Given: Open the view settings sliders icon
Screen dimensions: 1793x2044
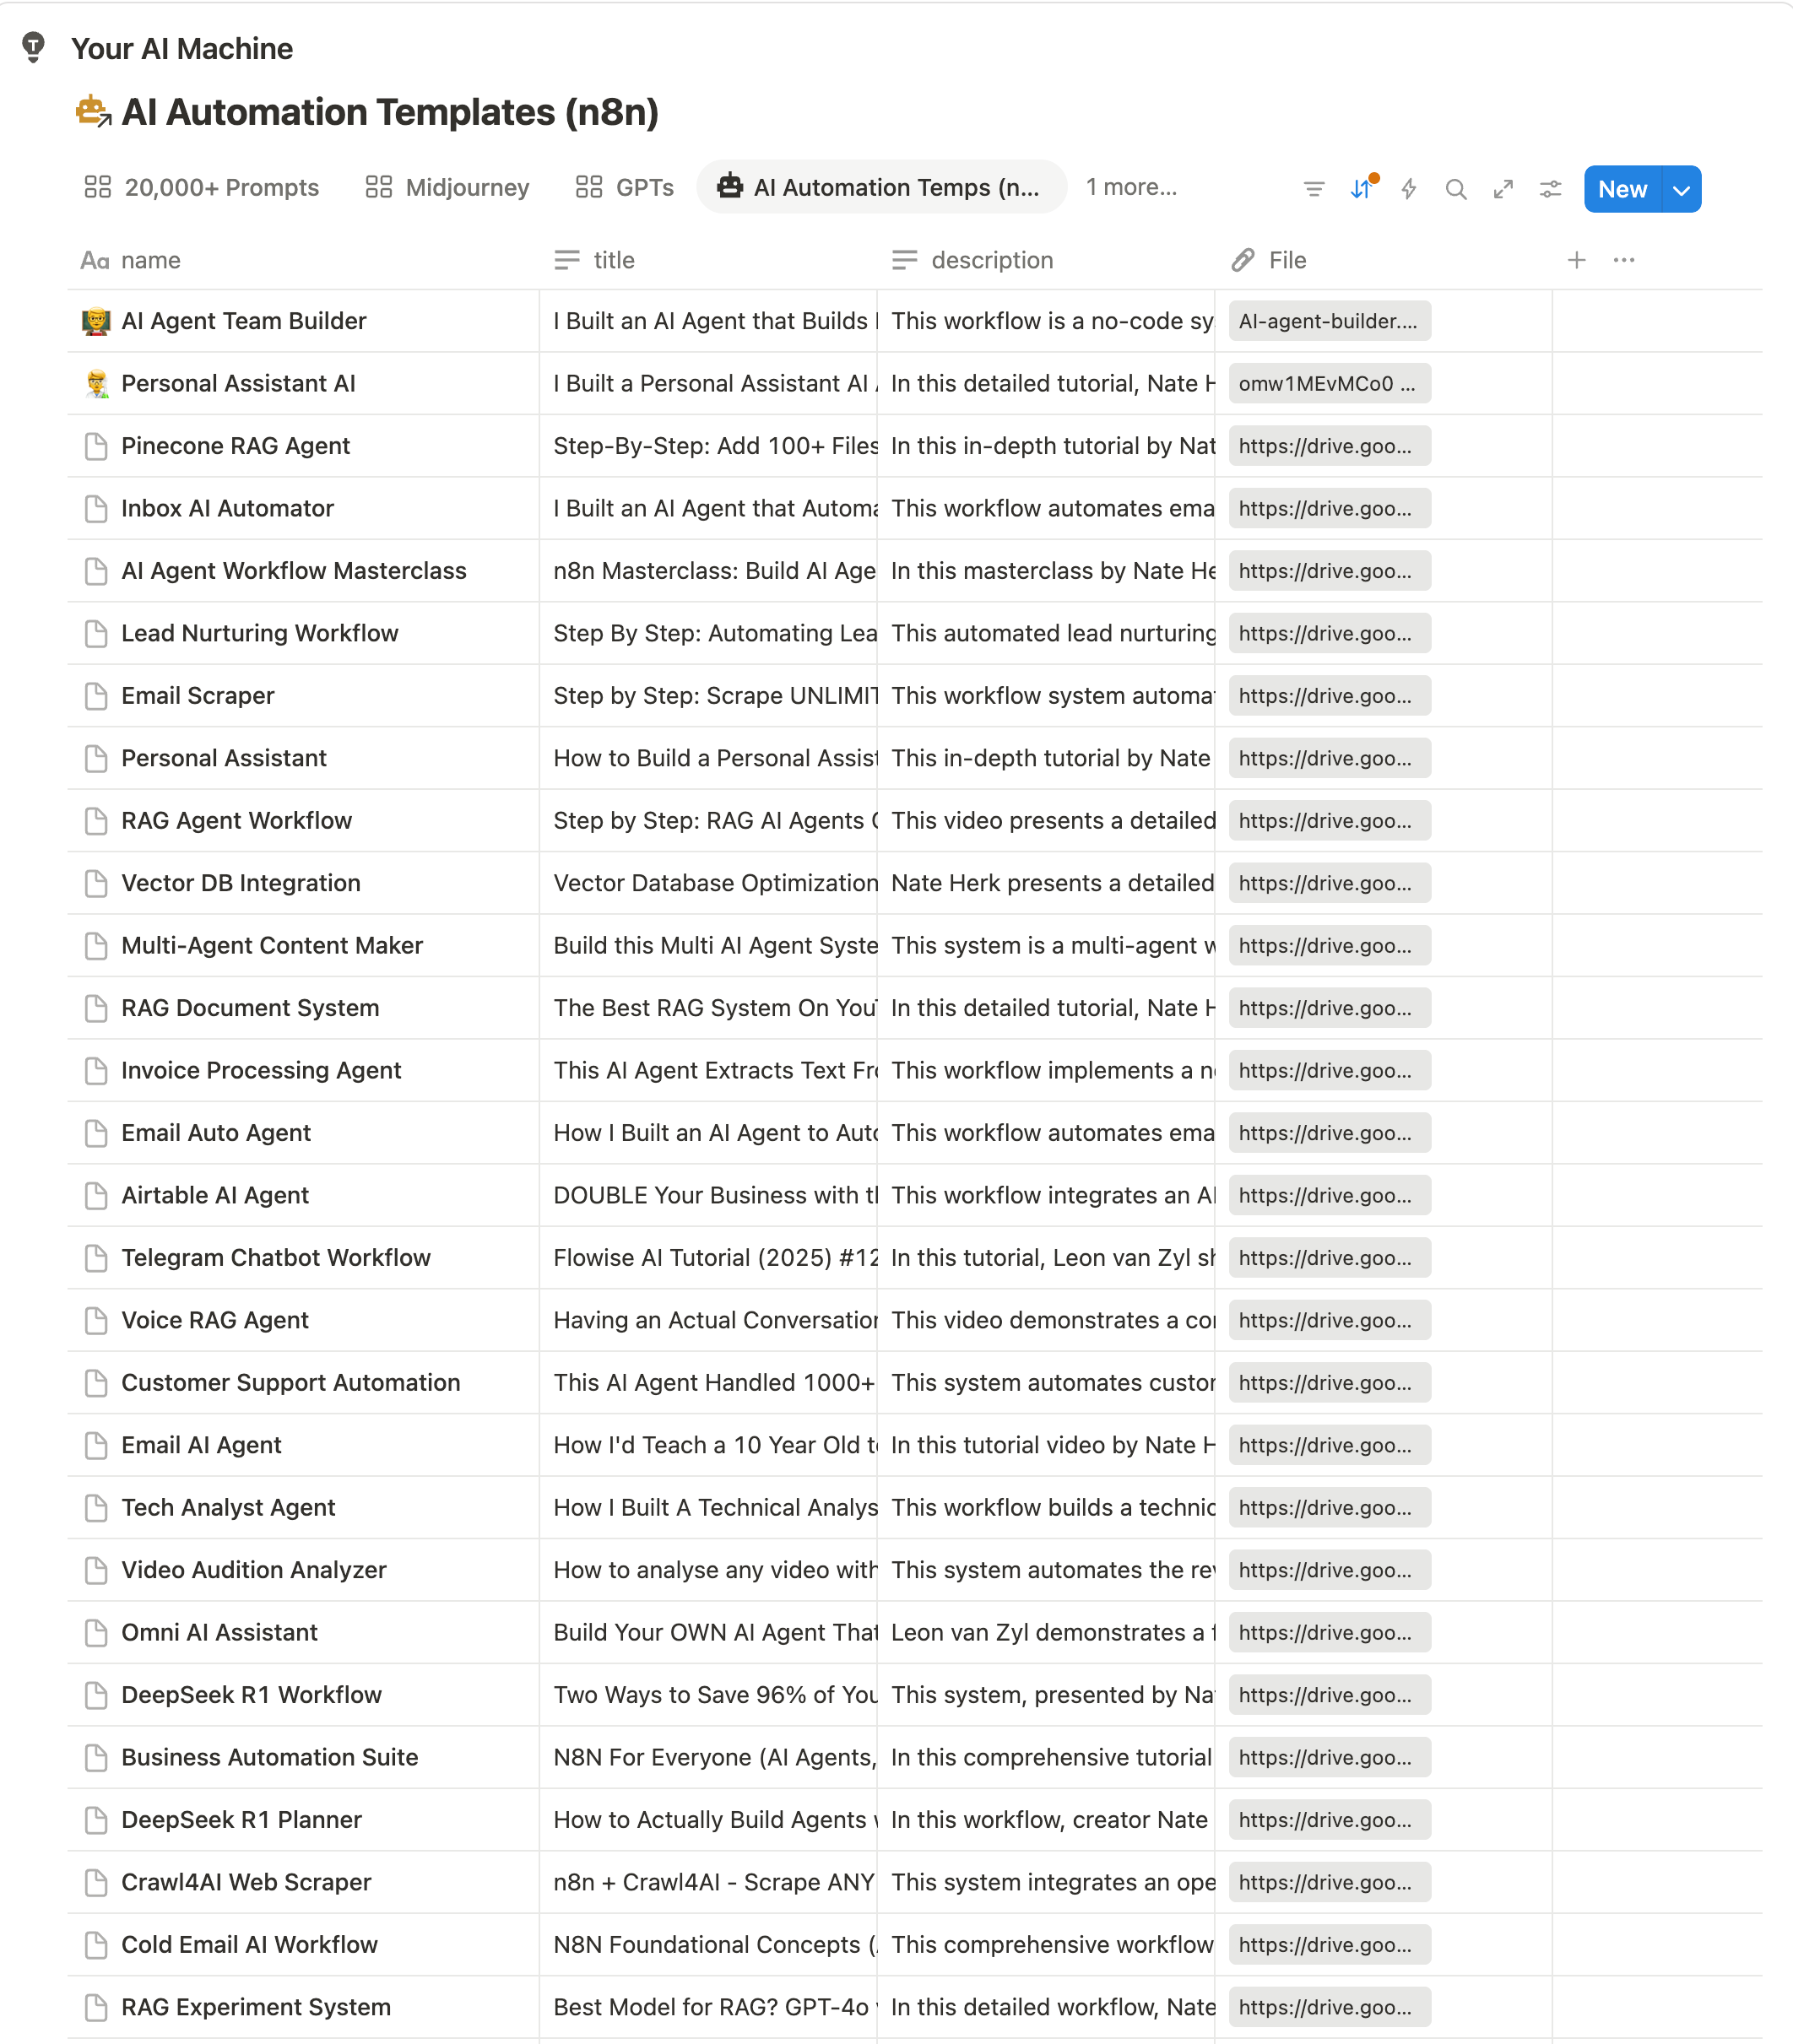Looking at the screenshot, I should (x=1551, y=189).
